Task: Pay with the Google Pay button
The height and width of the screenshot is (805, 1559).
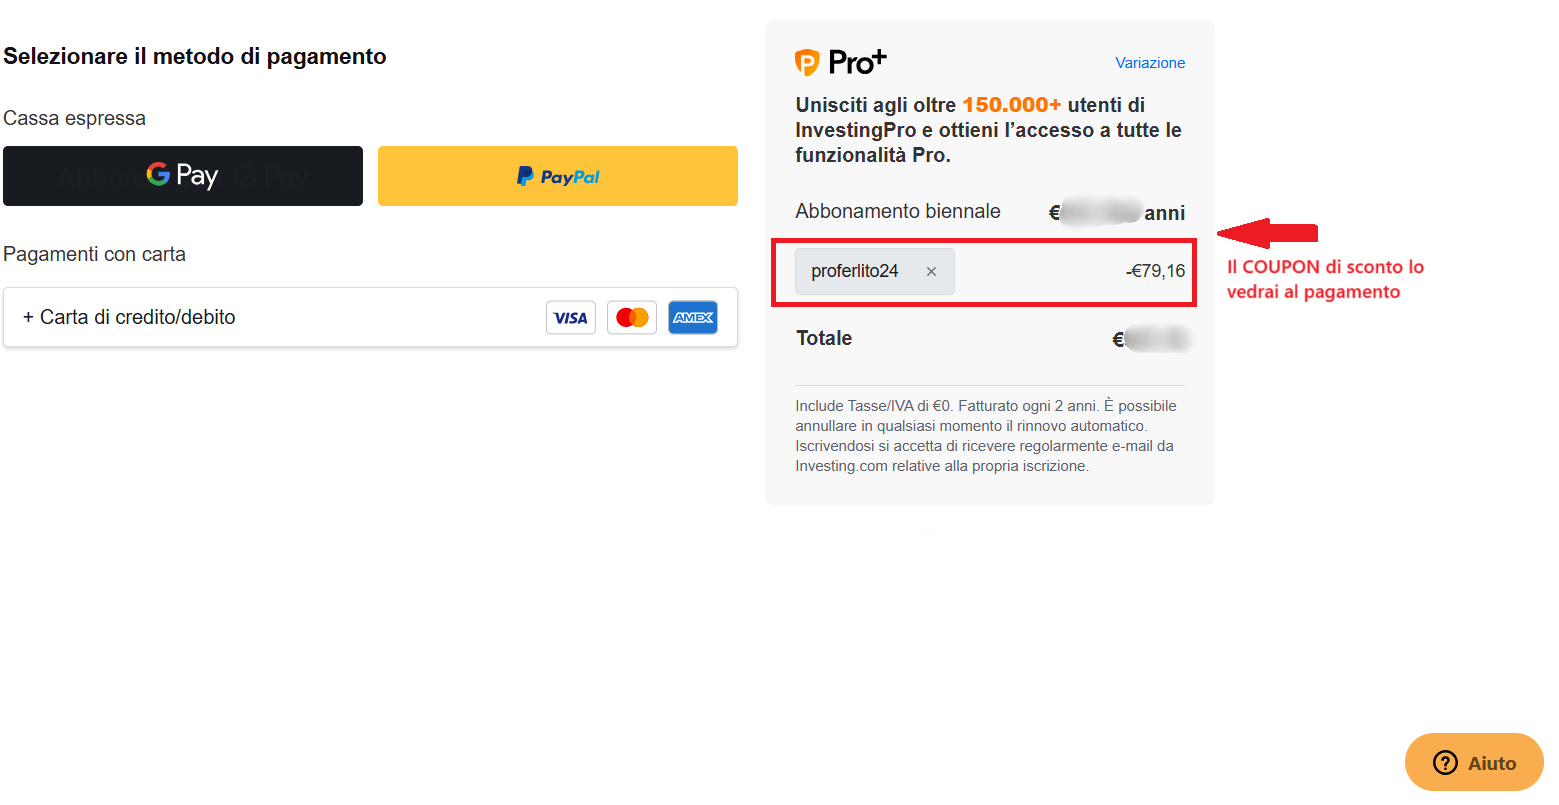Action: 183,176
